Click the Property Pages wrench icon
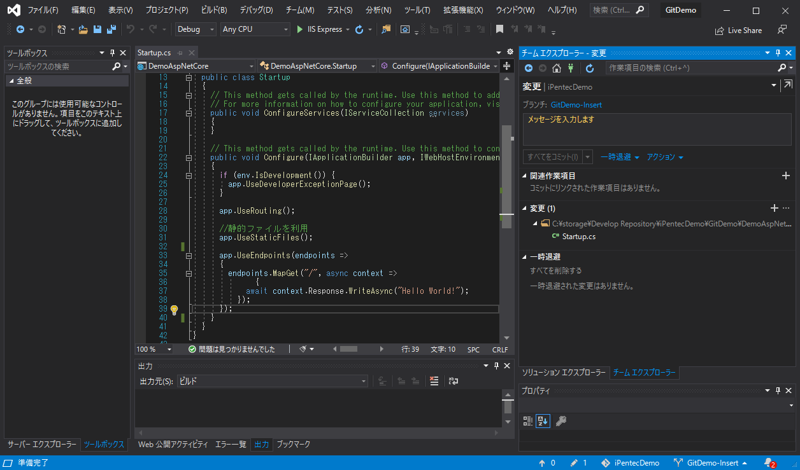This screenshot has width=800, height=470. point(561,421)
